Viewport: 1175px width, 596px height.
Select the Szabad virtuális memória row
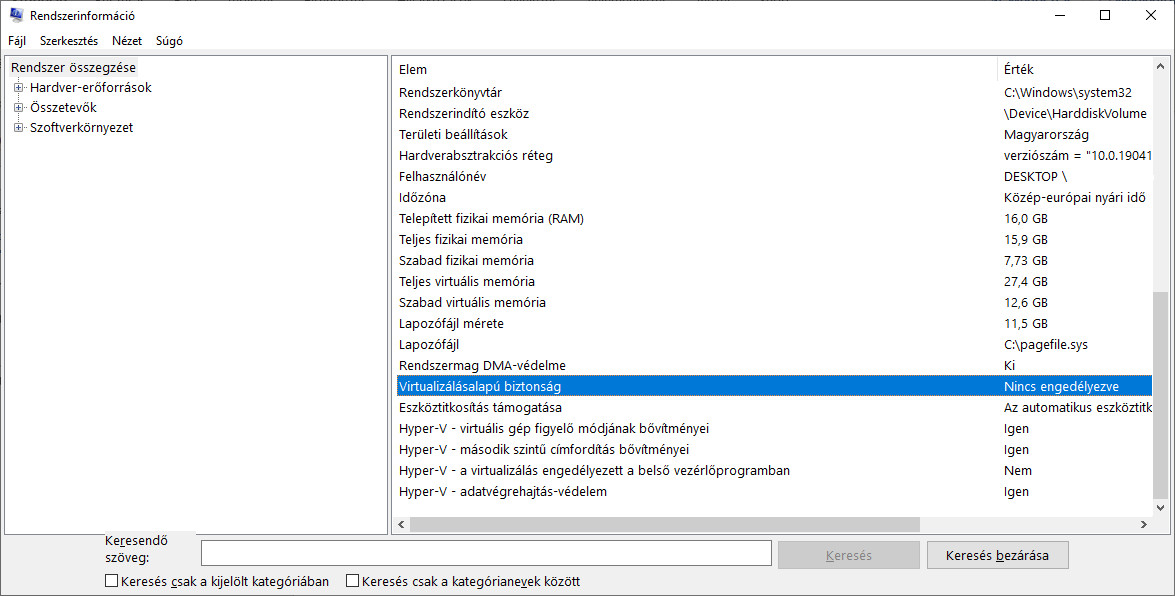[773, 303]
